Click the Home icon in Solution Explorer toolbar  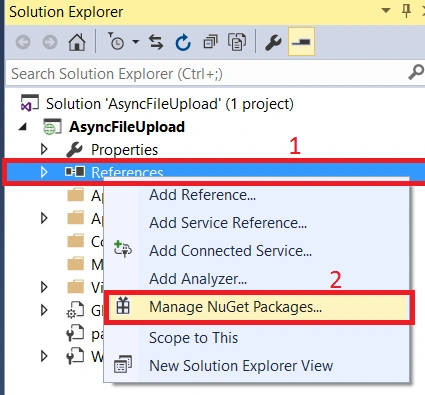click(x=77, y=42)
